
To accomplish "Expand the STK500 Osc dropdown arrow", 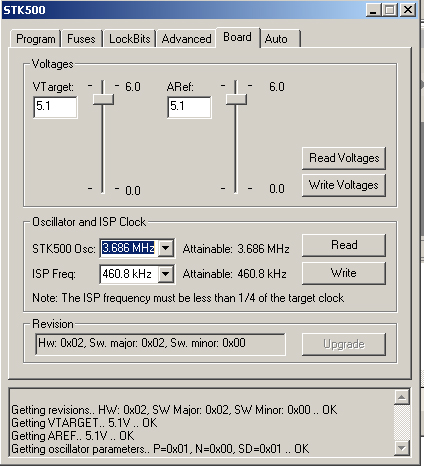I will pyautogui.click(x=166, y=248).
